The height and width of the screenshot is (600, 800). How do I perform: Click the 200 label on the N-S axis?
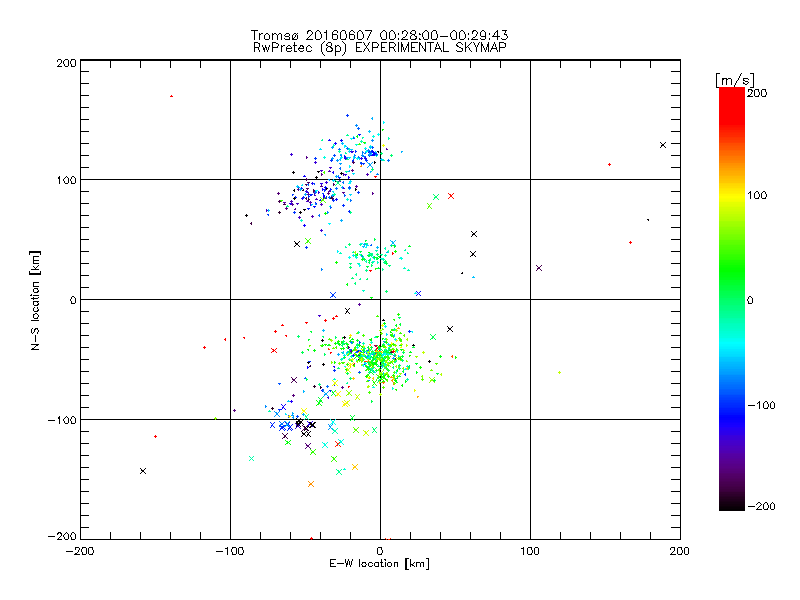tap(66, 63)
